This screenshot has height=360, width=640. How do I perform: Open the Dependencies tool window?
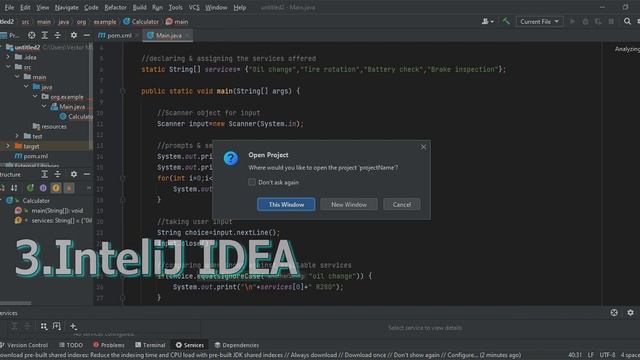pyautogui.click(x=236, y=345)
